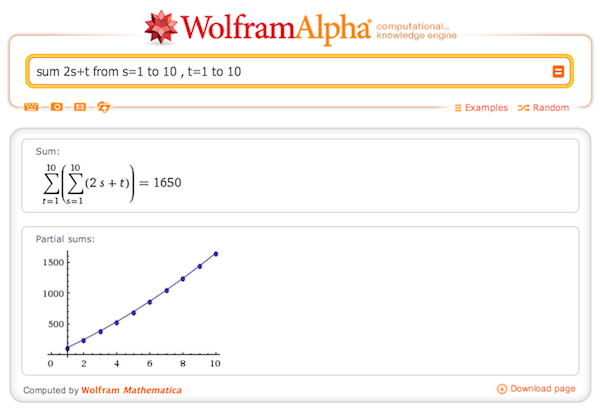Click the orange compute button in the search box
The image size is (600, 414).
(558, 72)
